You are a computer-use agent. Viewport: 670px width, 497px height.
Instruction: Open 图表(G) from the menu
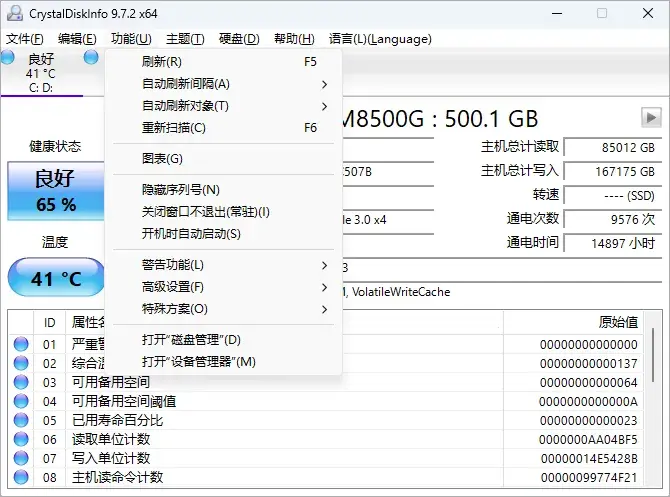[x=223, y=159]
